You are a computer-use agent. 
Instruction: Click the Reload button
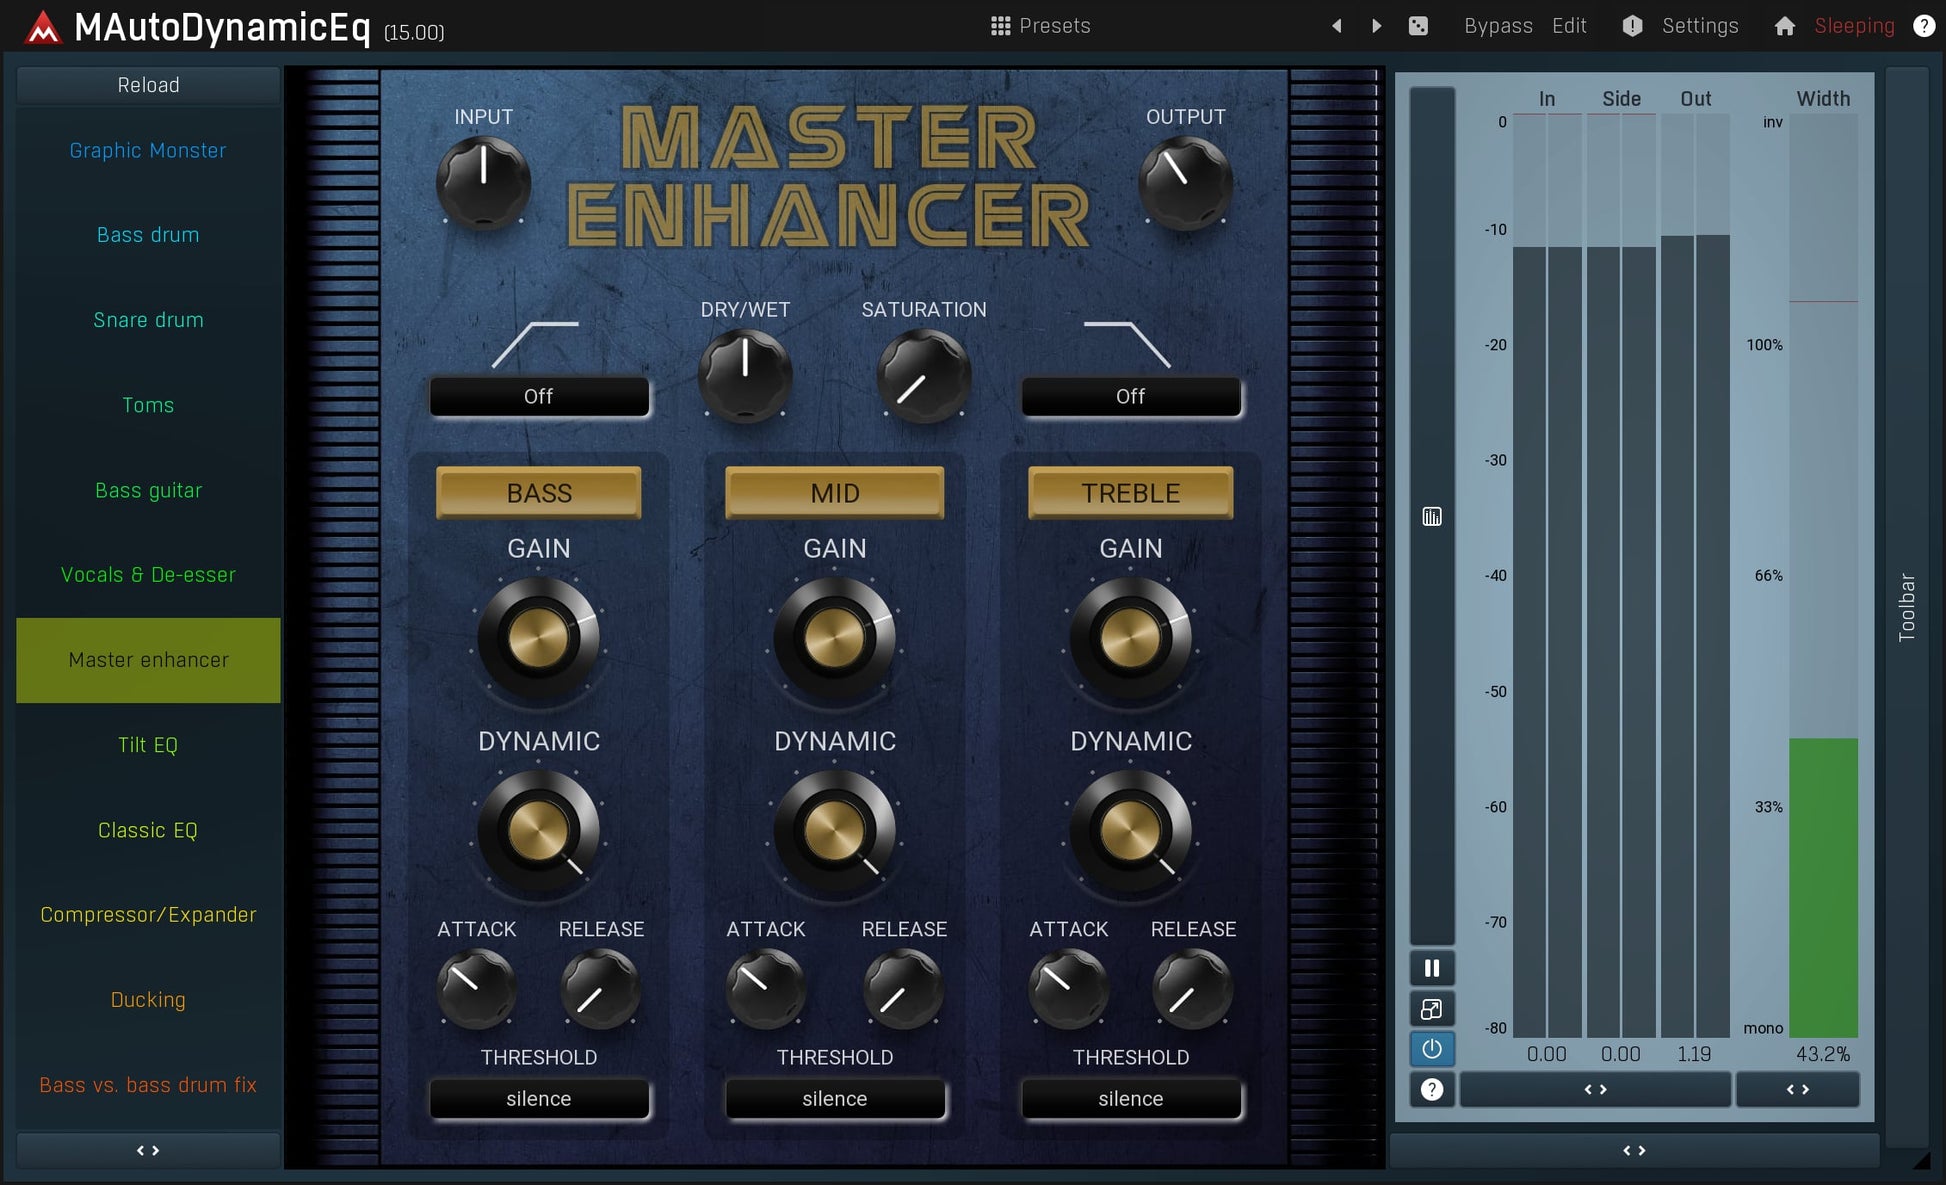tap(148, 85)
